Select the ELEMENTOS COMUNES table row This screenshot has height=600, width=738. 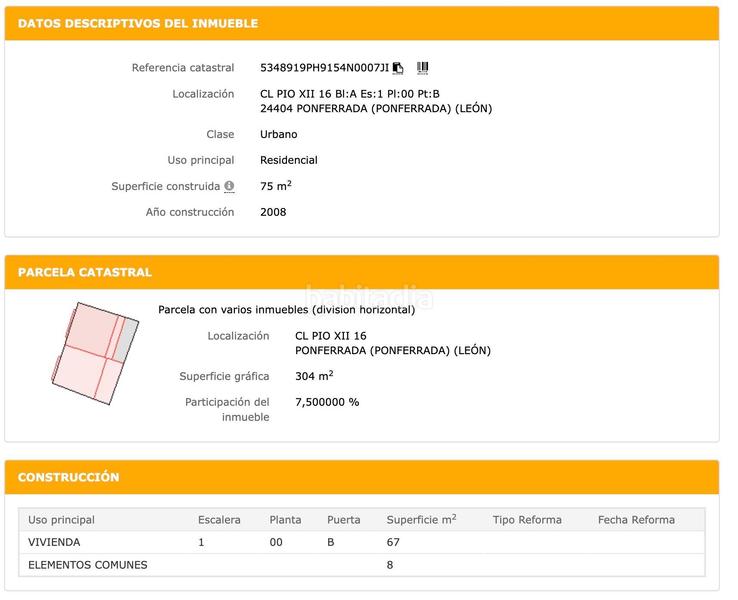coord(87,565)
